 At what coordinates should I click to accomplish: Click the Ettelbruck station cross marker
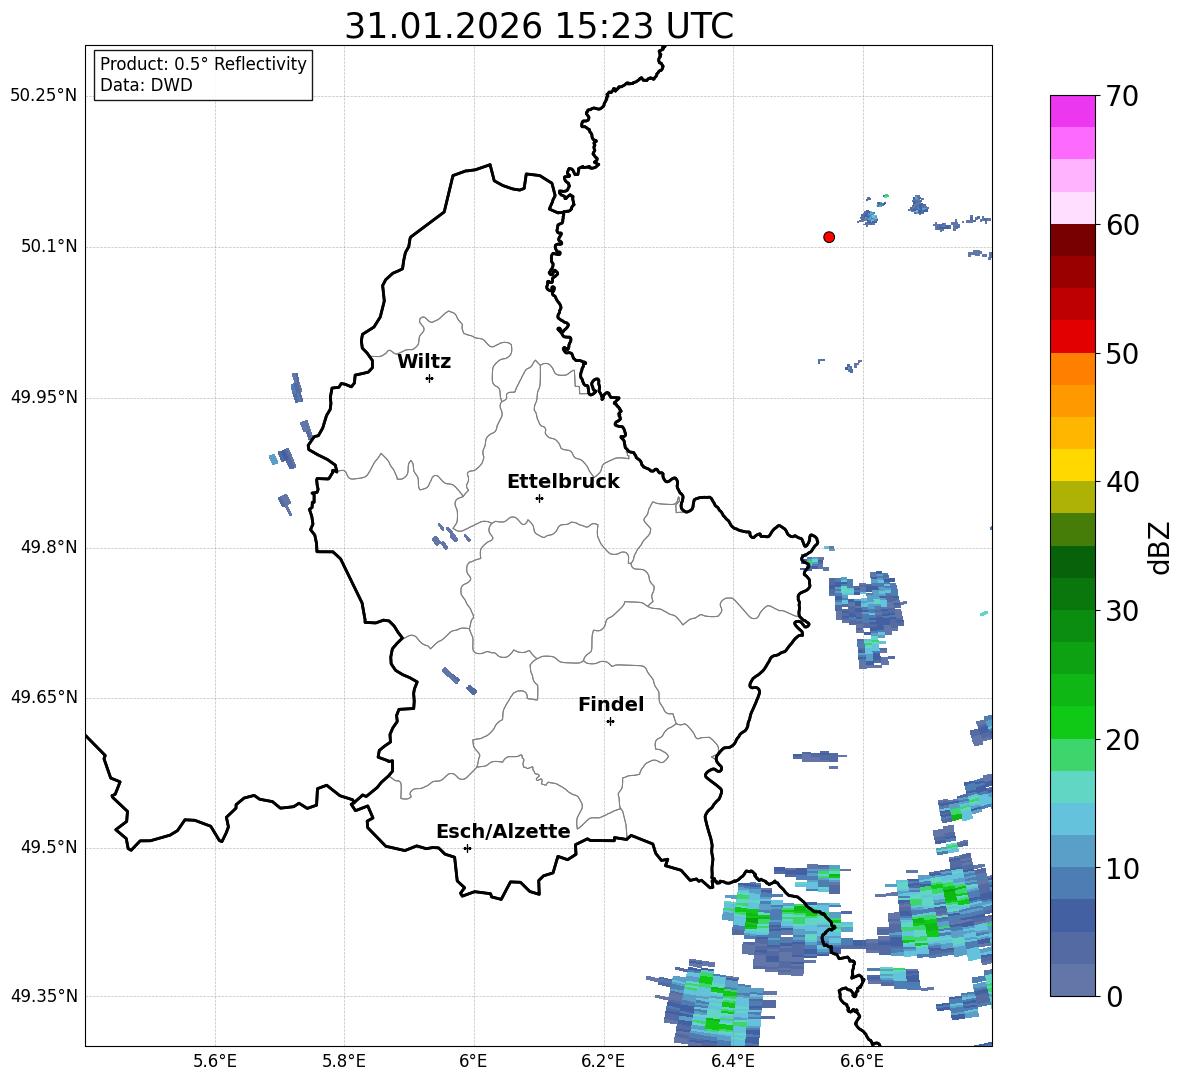pos(539,498)
